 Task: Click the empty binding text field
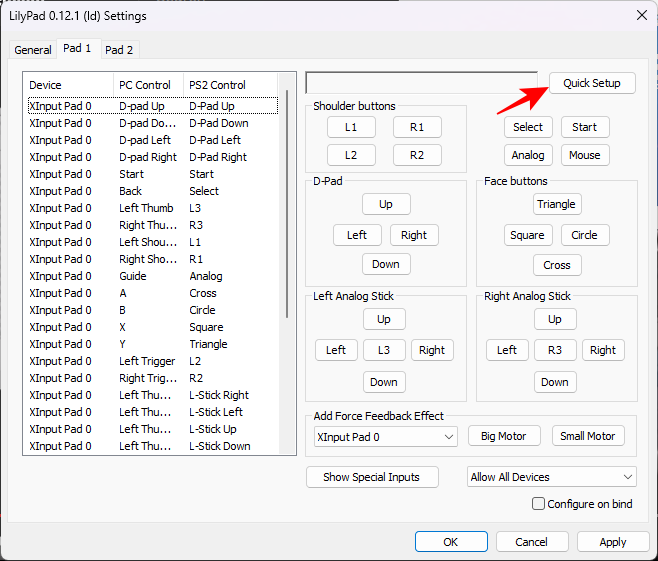tap(421, 83)
